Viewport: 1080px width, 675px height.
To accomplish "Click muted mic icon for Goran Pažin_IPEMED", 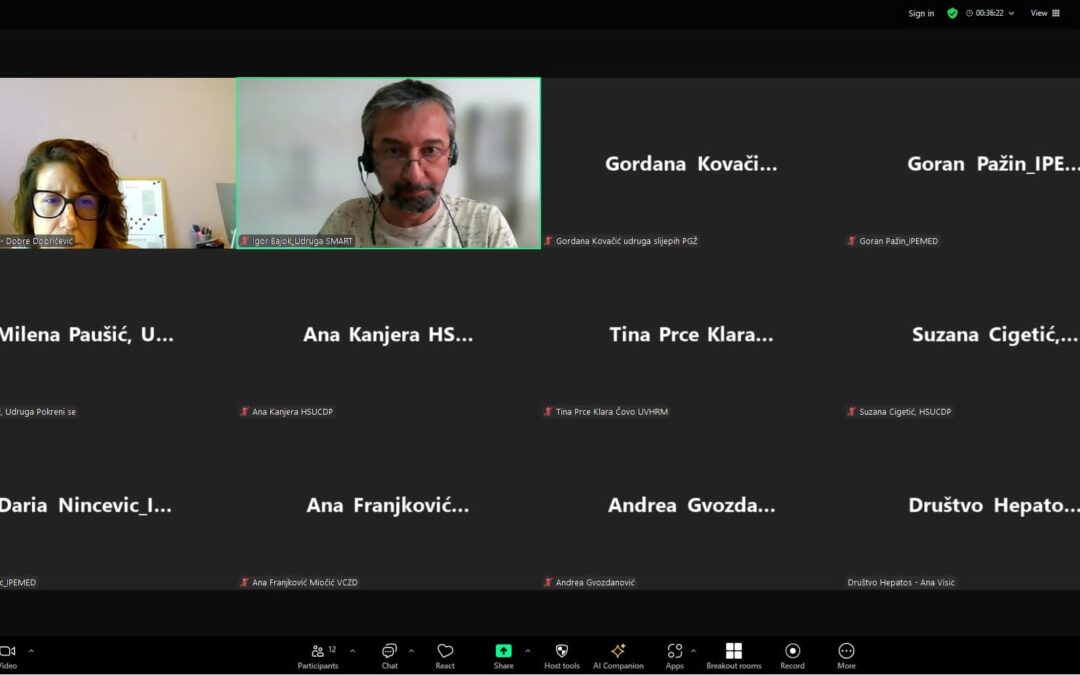I will pos(852,241).
